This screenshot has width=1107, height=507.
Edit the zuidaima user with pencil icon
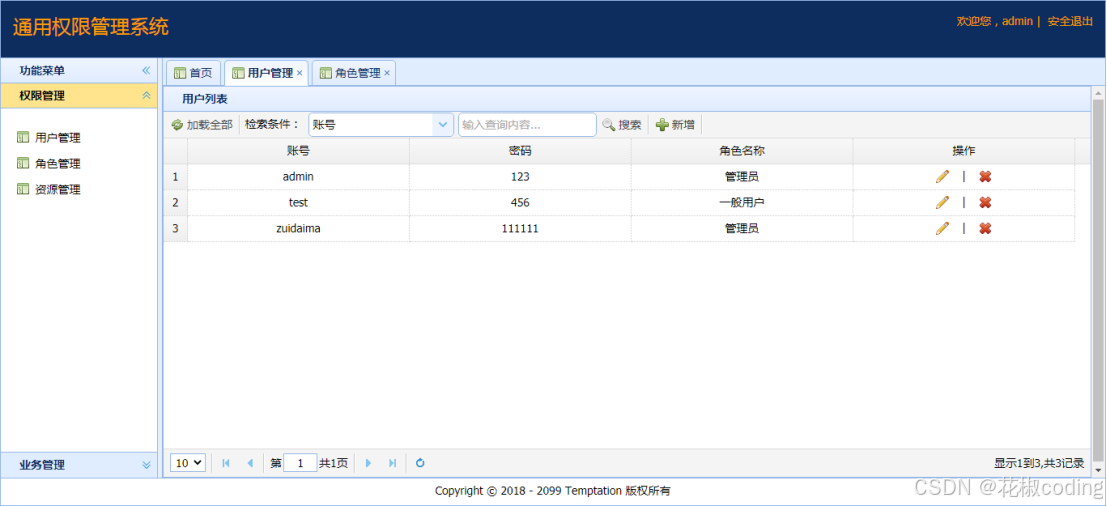942,228
